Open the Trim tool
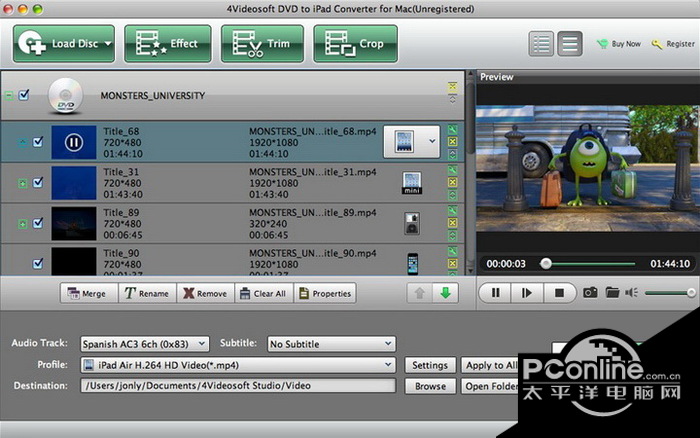This screenshot has height=438, width=700. pos(261,44)
